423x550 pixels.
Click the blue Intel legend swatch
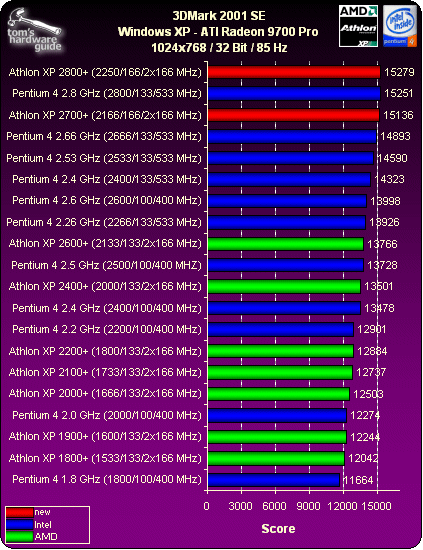[x=20, y=524]
